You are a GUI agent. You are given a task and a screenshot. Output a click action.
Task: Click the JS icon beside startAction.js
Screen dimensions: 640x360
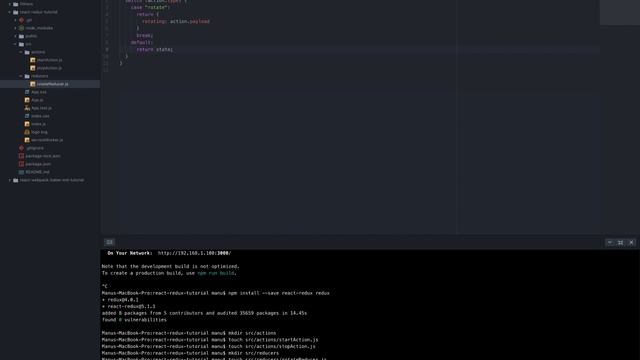point(33,60)
